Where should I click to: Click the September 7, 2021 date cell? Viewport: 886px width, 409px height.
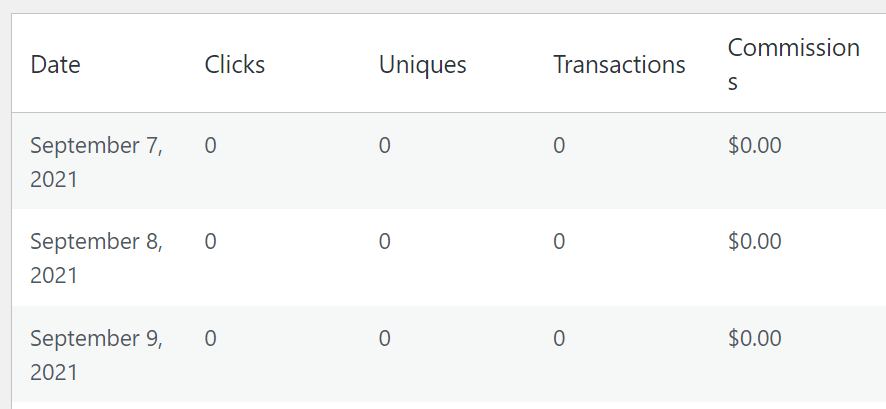click(96, 162)
